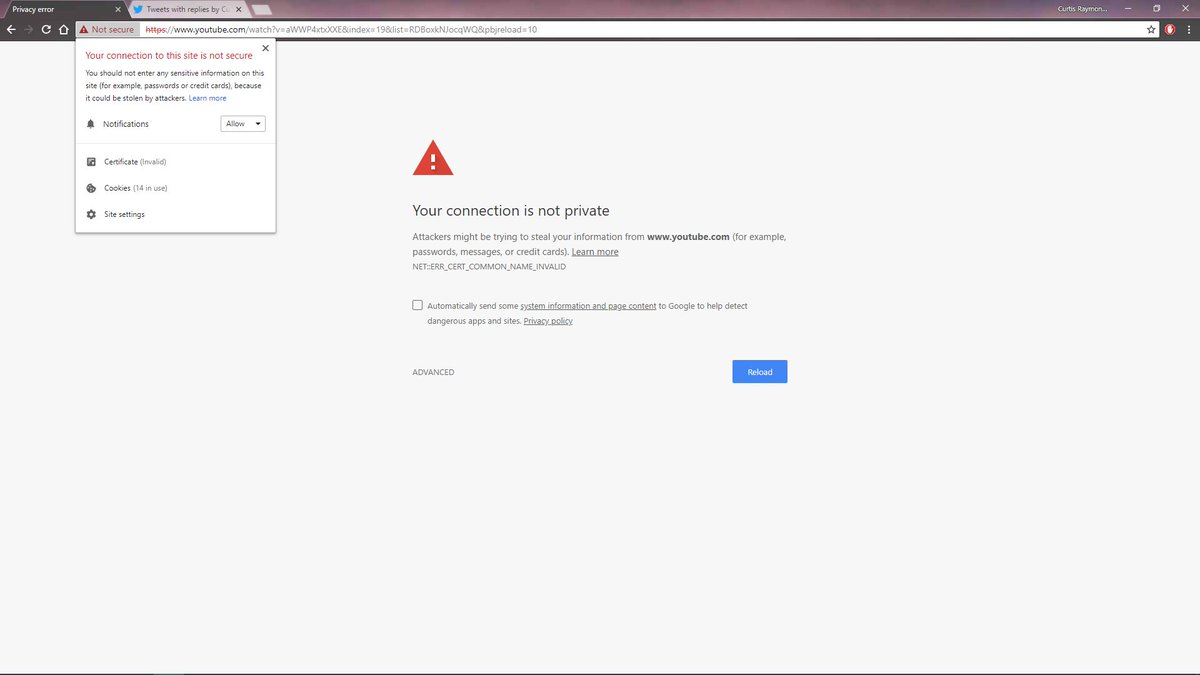View the Certificate (Invalid) details

pos(135,162)
